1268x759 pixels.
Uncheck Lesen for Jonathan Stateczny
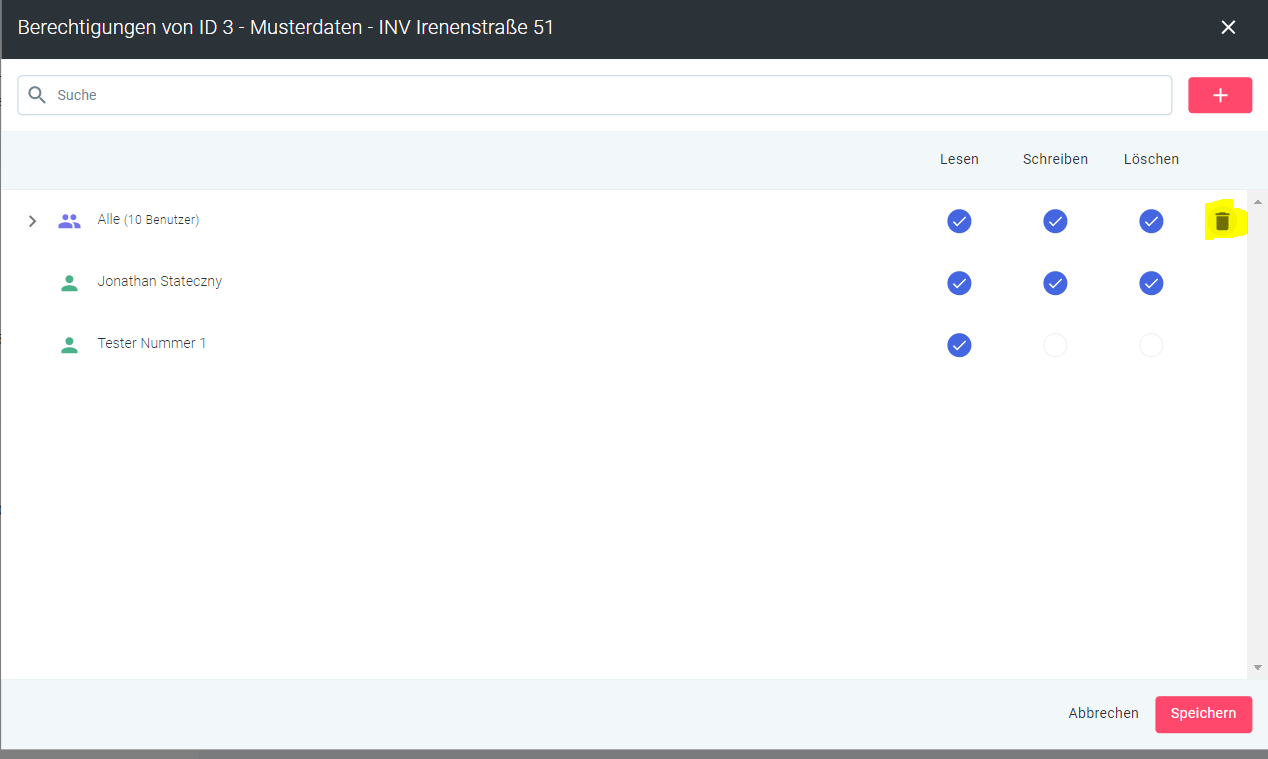tap(958, 283)
